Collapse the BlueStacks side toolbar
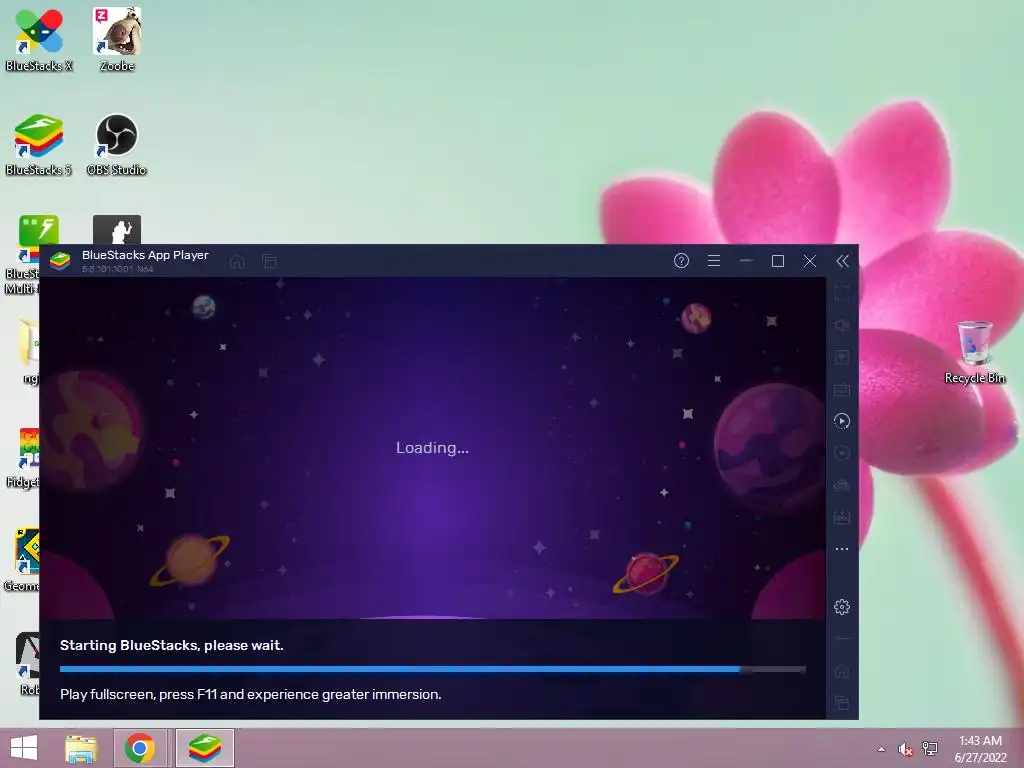 tap(842, 261)
